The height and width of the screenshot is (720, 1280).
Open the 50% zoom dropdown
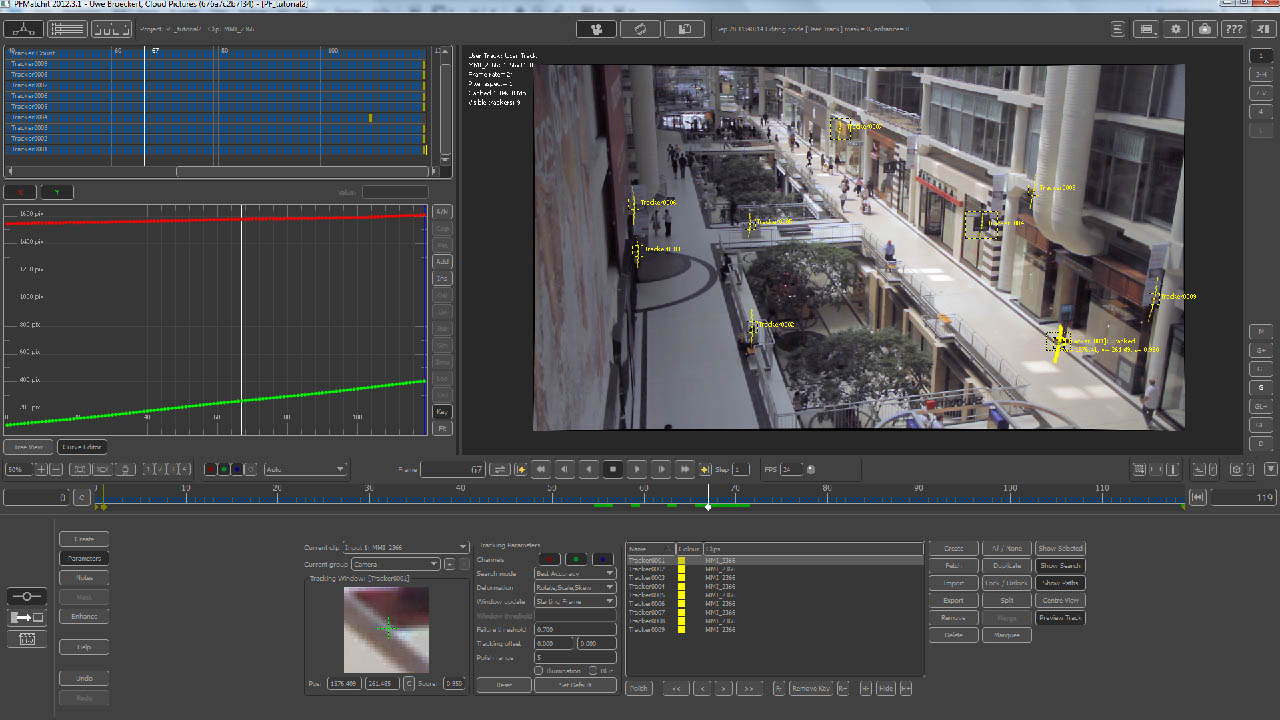pyautogui.click(x=17, y=469)
